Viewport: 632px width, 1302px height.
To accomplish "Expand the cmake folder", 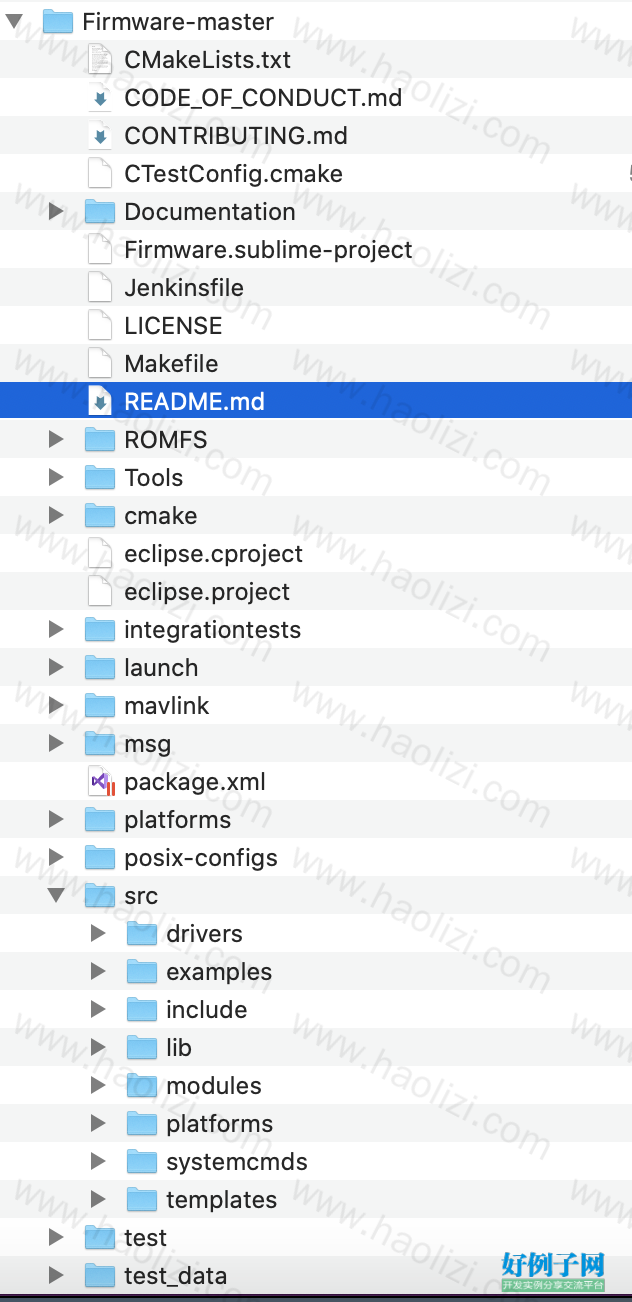I will [56, 516].
